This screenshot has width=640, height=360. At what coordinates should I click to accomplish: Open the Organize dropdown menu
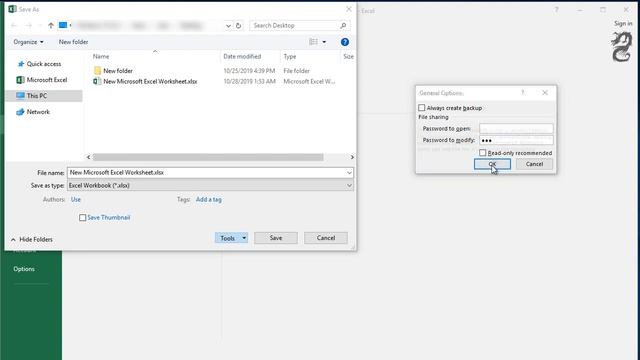tap(28, 42)
